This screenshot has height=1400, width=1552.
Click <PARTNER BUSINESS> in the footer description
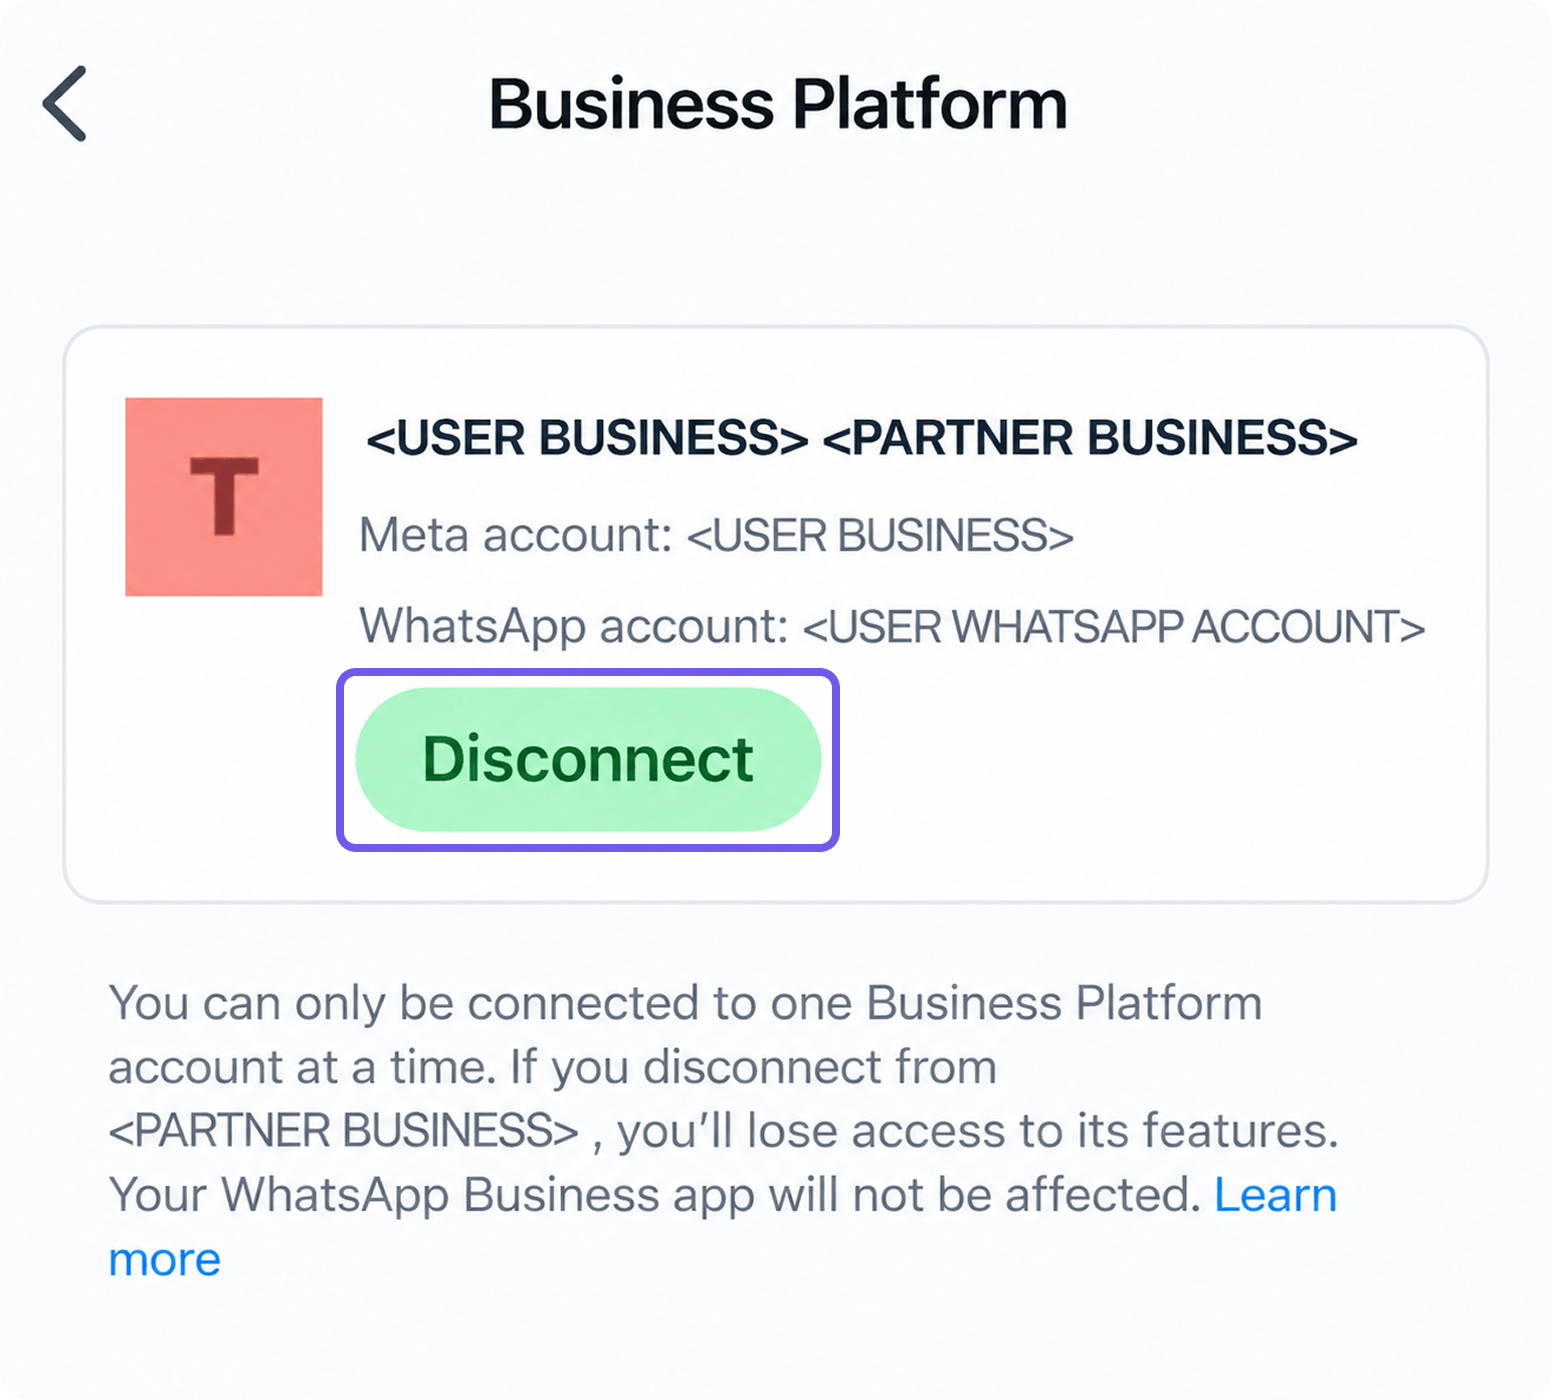343,1131
